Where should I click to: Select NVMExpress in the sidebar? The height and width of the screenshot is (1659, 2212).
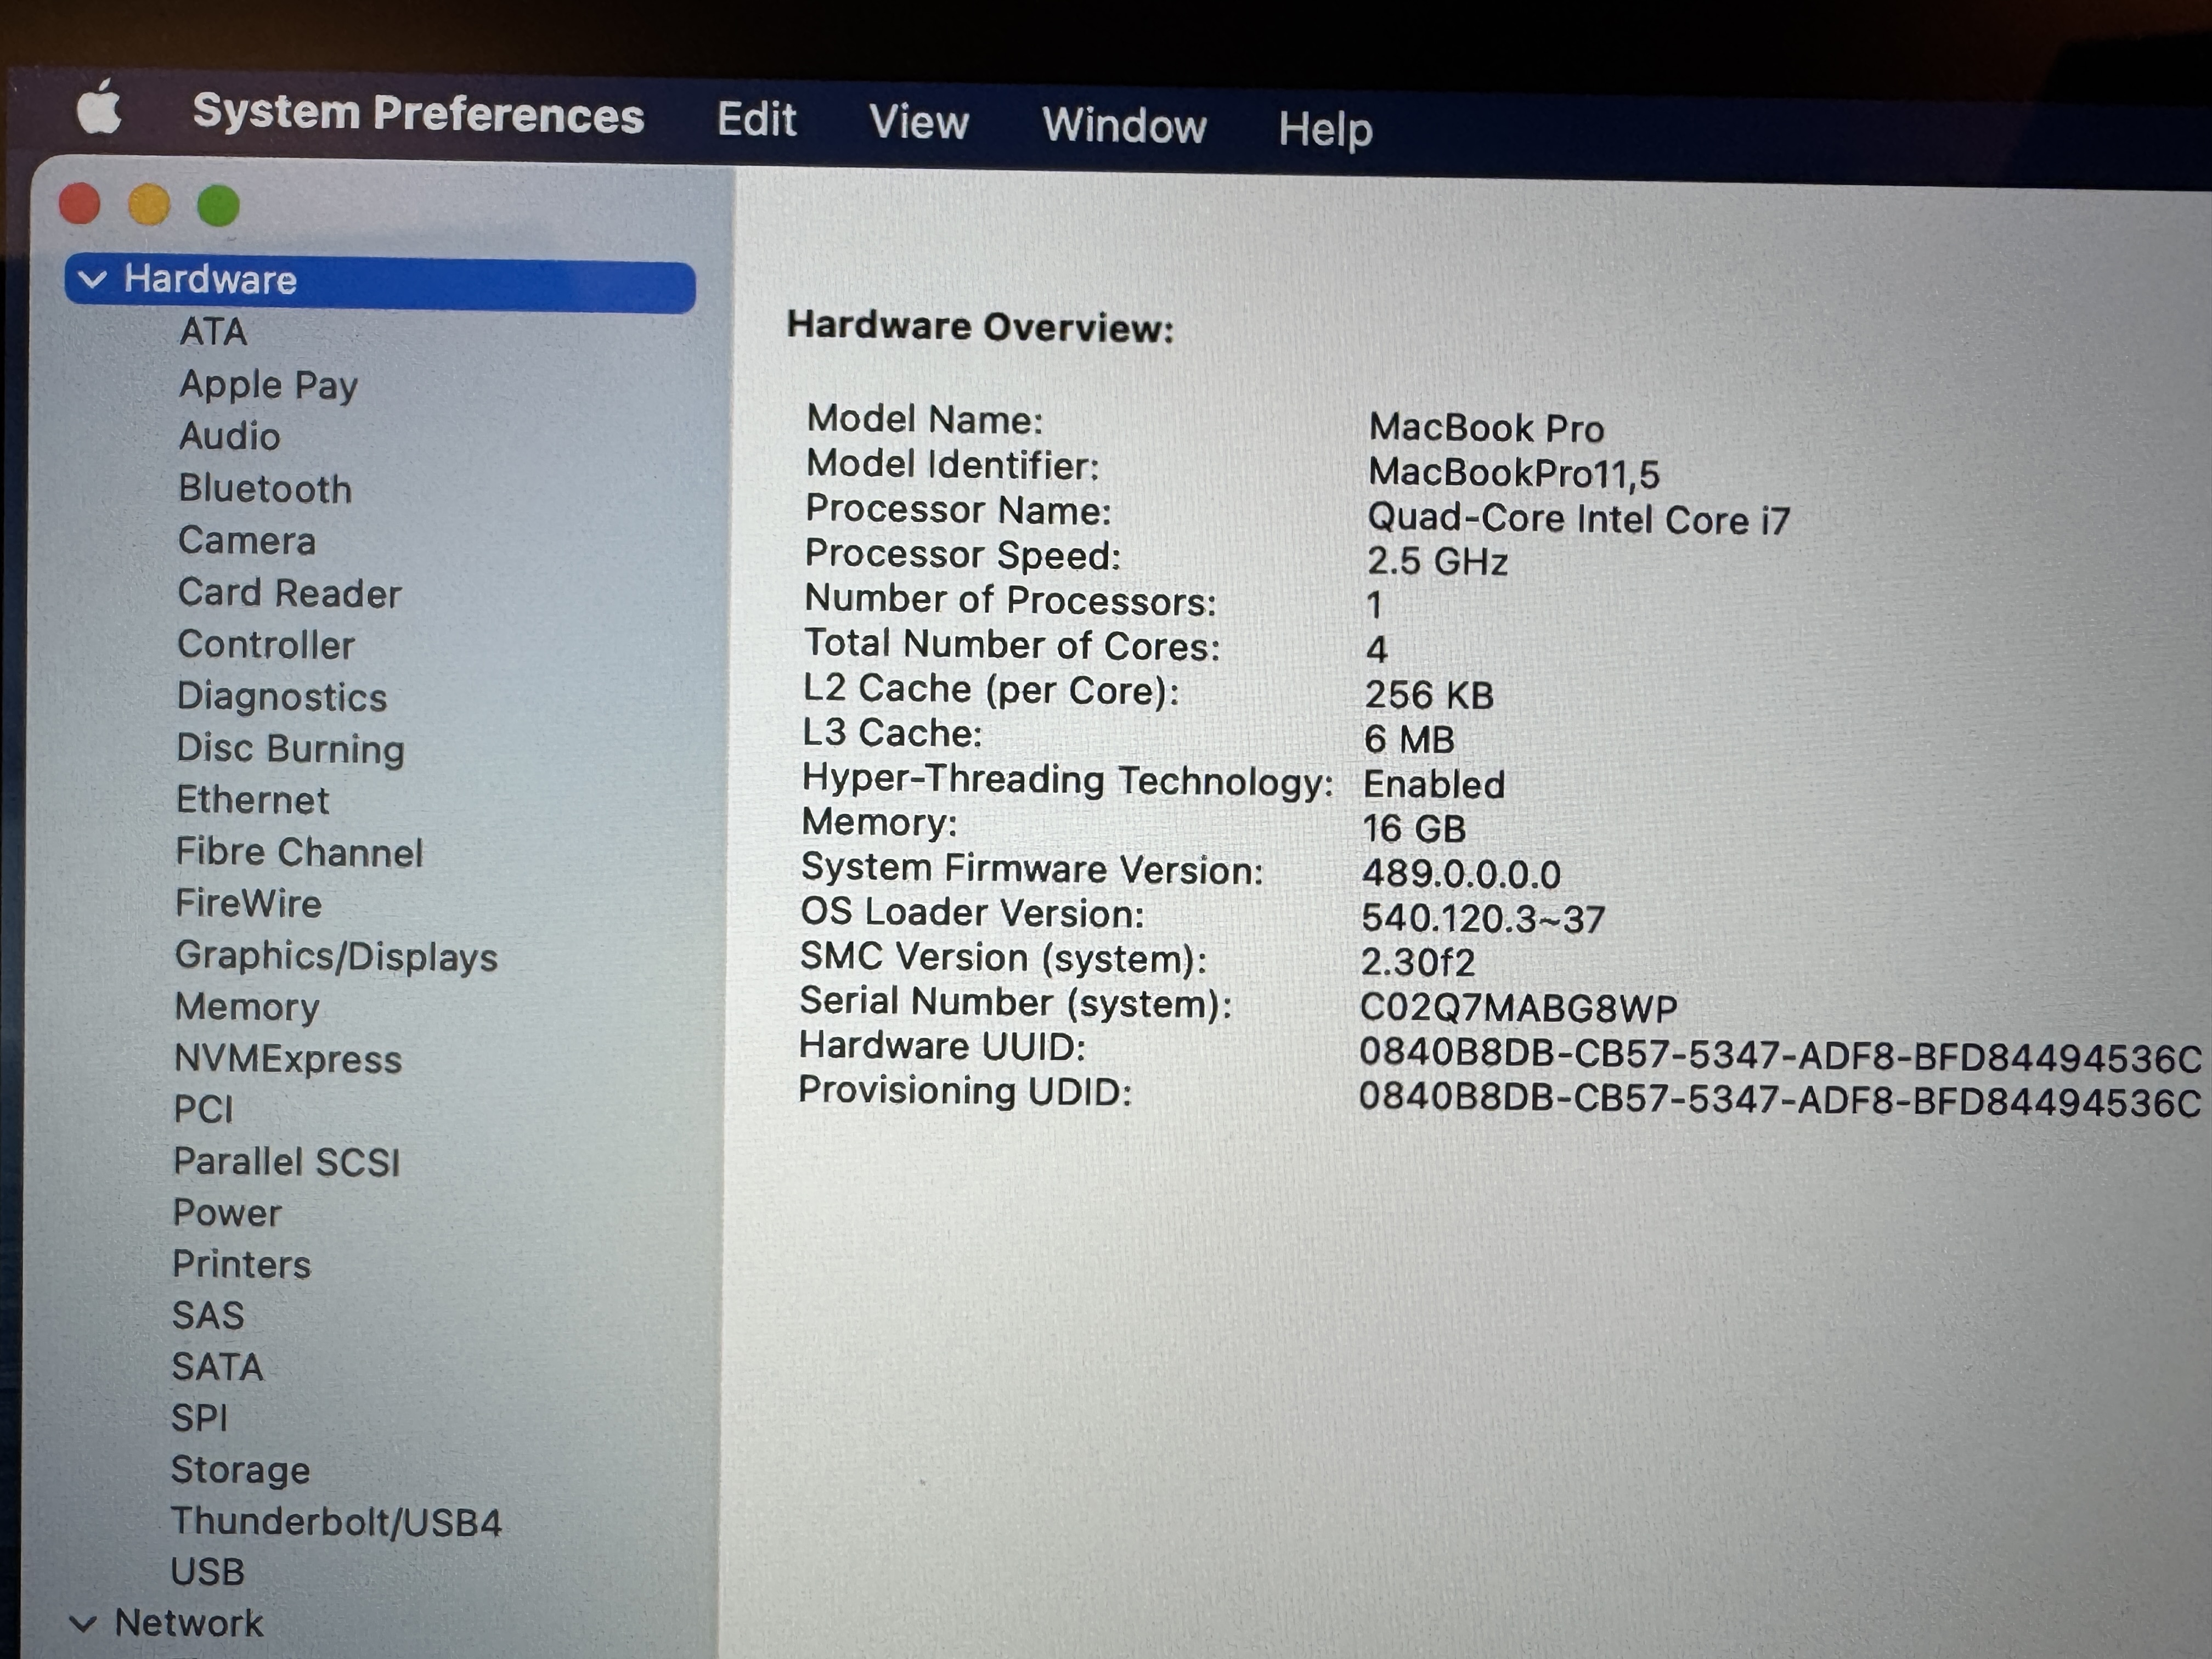click(288, 1059)
